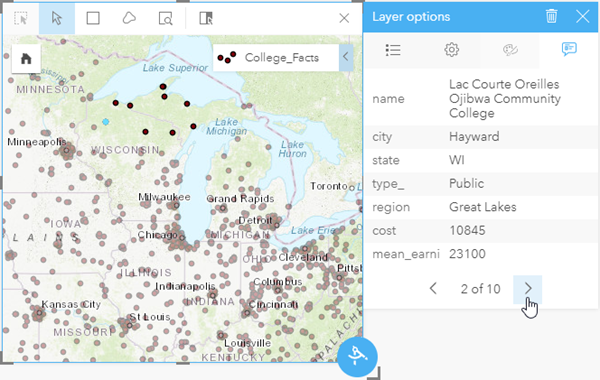The height and width of the screenshot is (380, 600).
Task: Click the dashed selection tools icon
Action: coord(21,18)
